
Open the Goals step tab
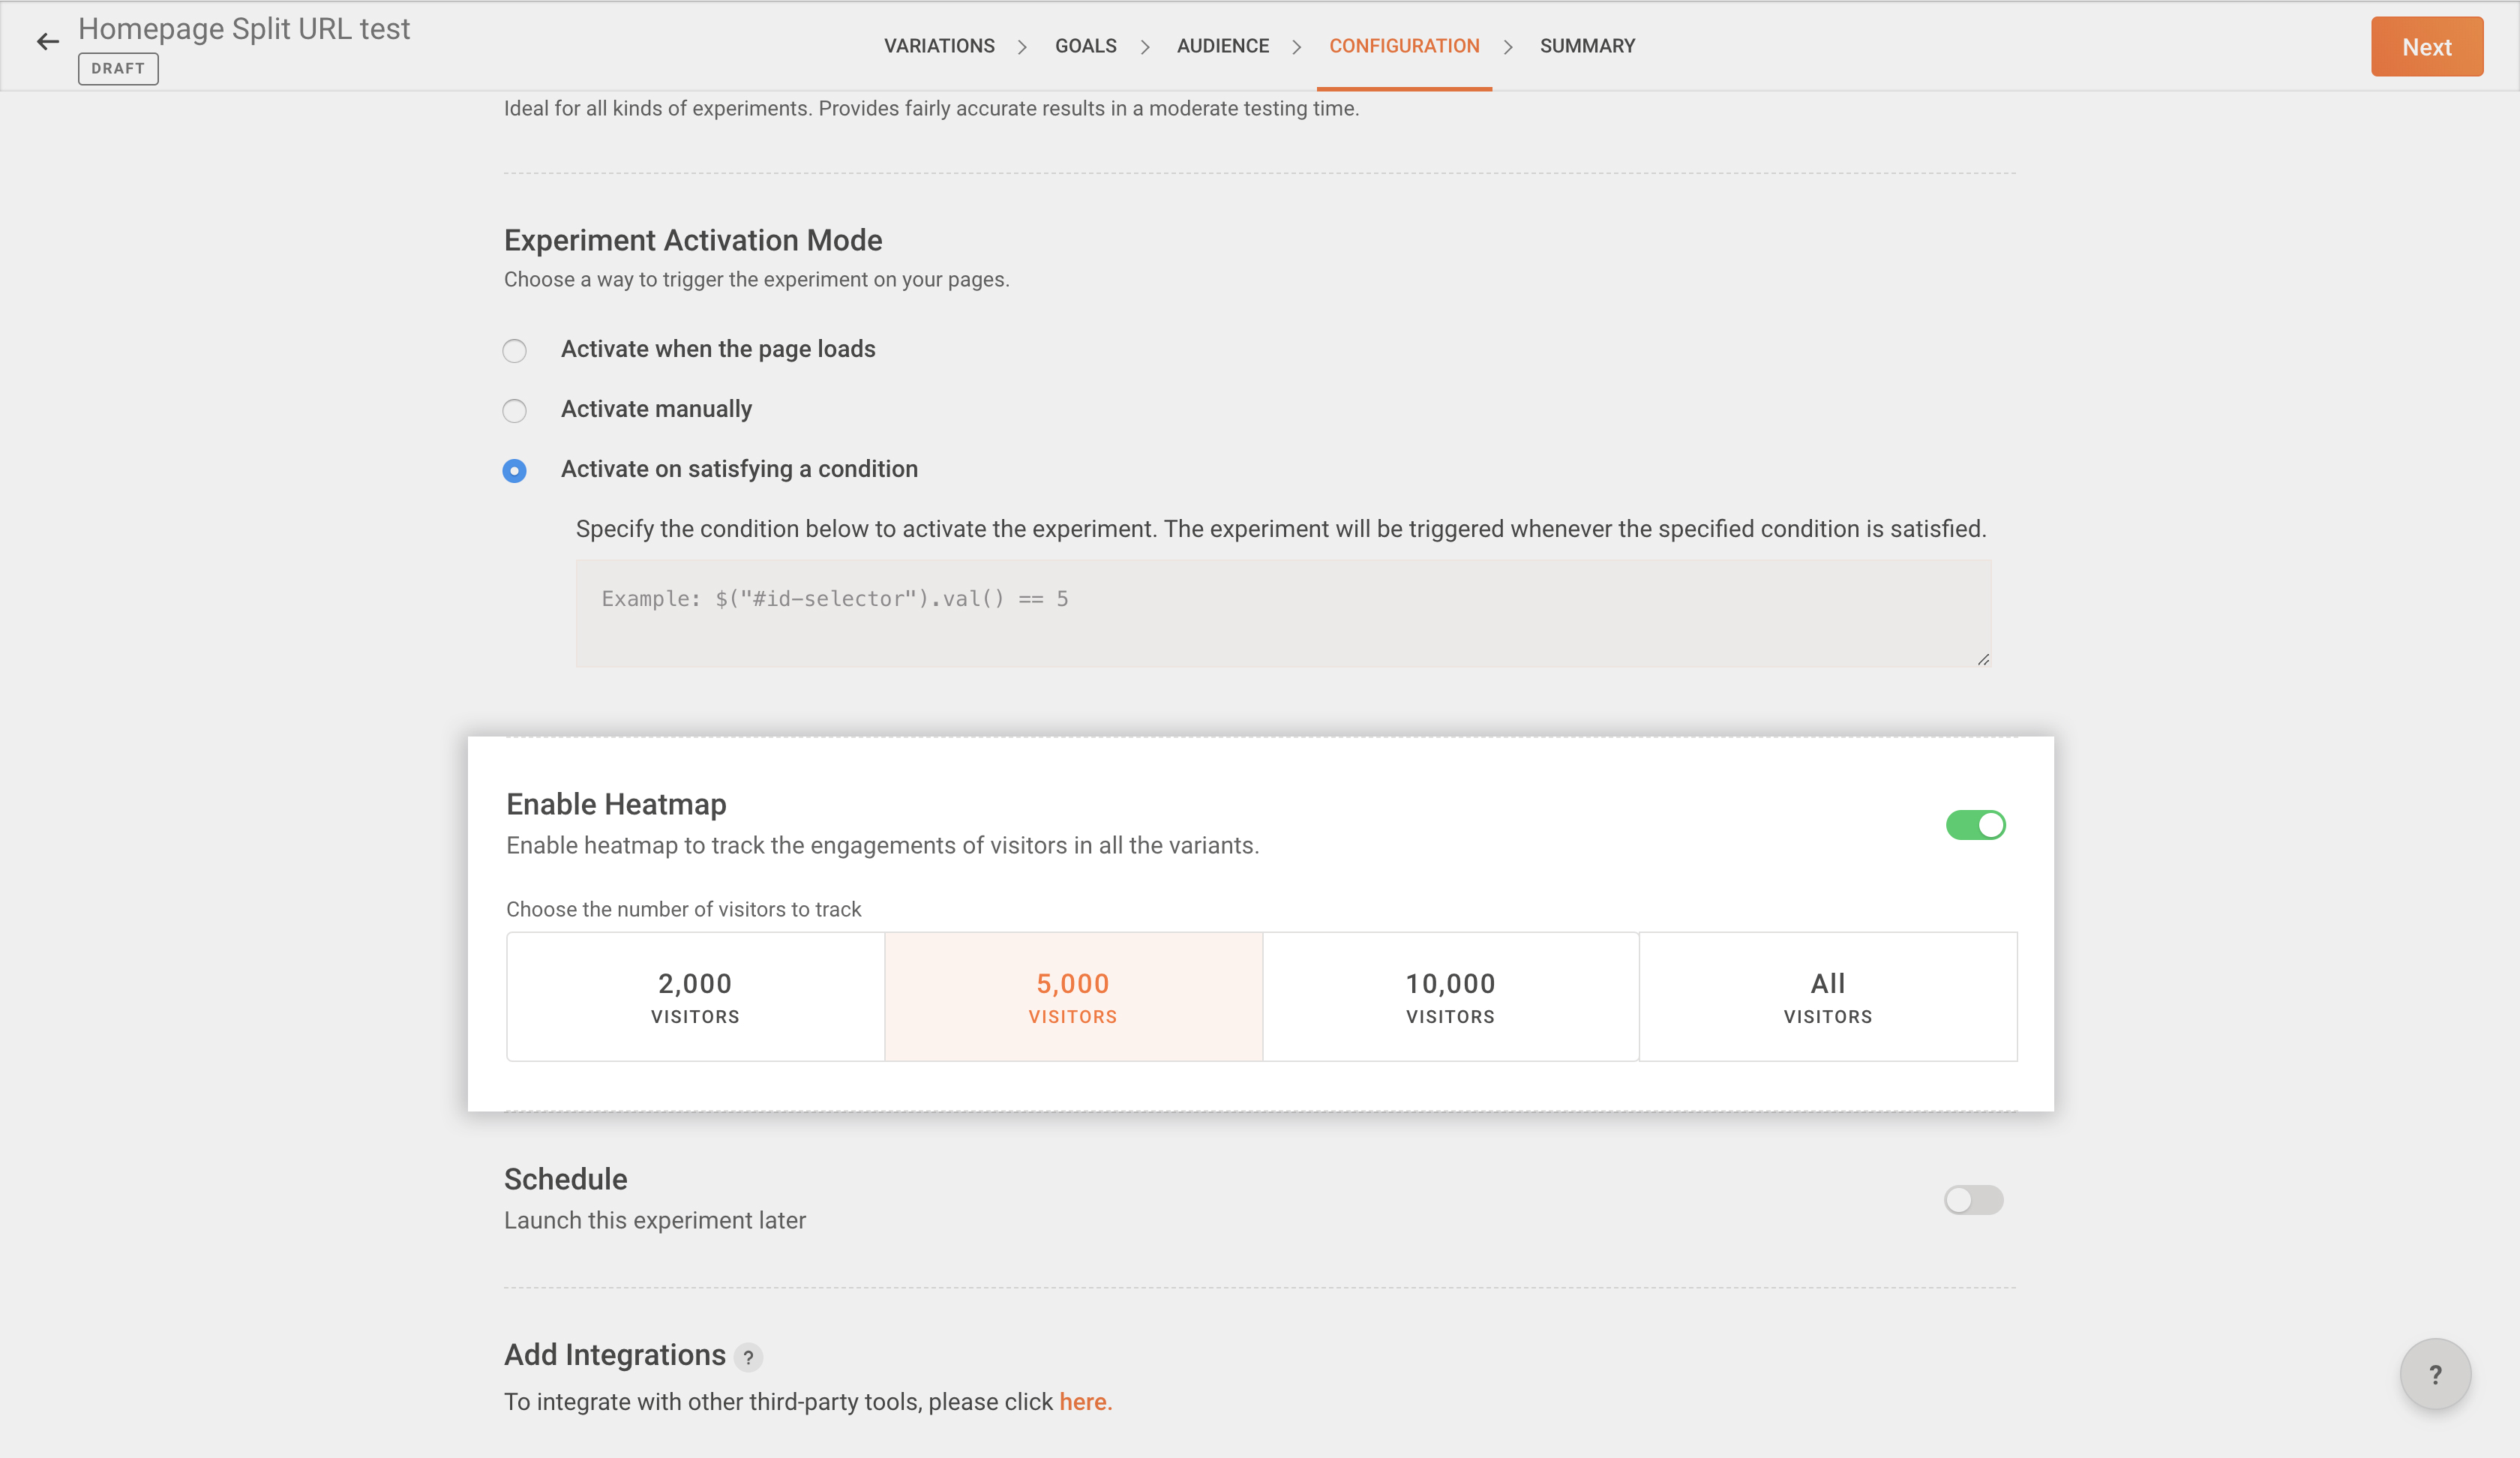1085,46
